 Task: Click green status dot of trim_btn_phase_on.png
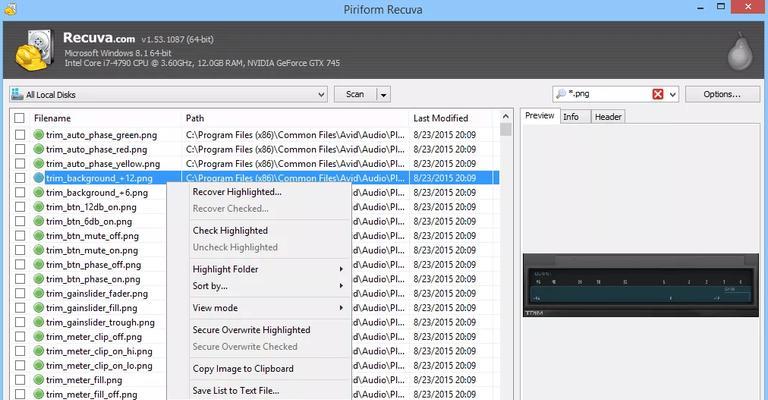(39, 279)
